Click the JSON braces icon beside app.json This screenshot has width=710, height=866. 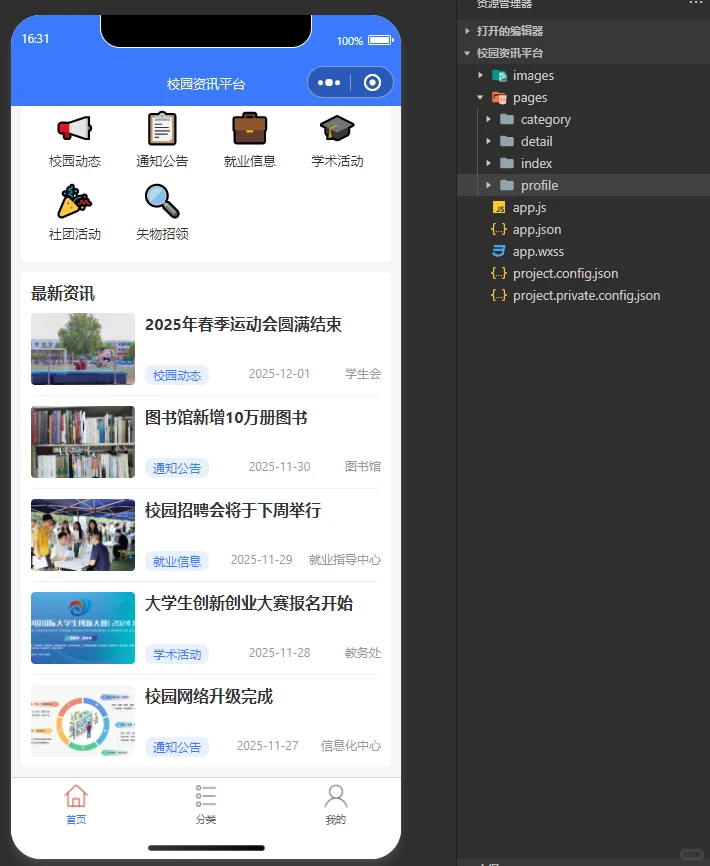(x=499, y=229)
